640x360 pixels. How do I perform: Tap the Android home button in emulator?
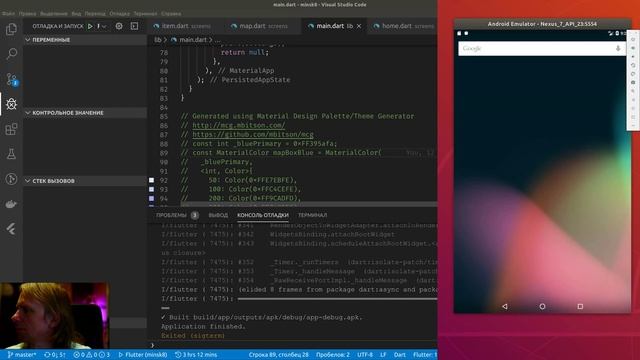click(x=542, y=306)
